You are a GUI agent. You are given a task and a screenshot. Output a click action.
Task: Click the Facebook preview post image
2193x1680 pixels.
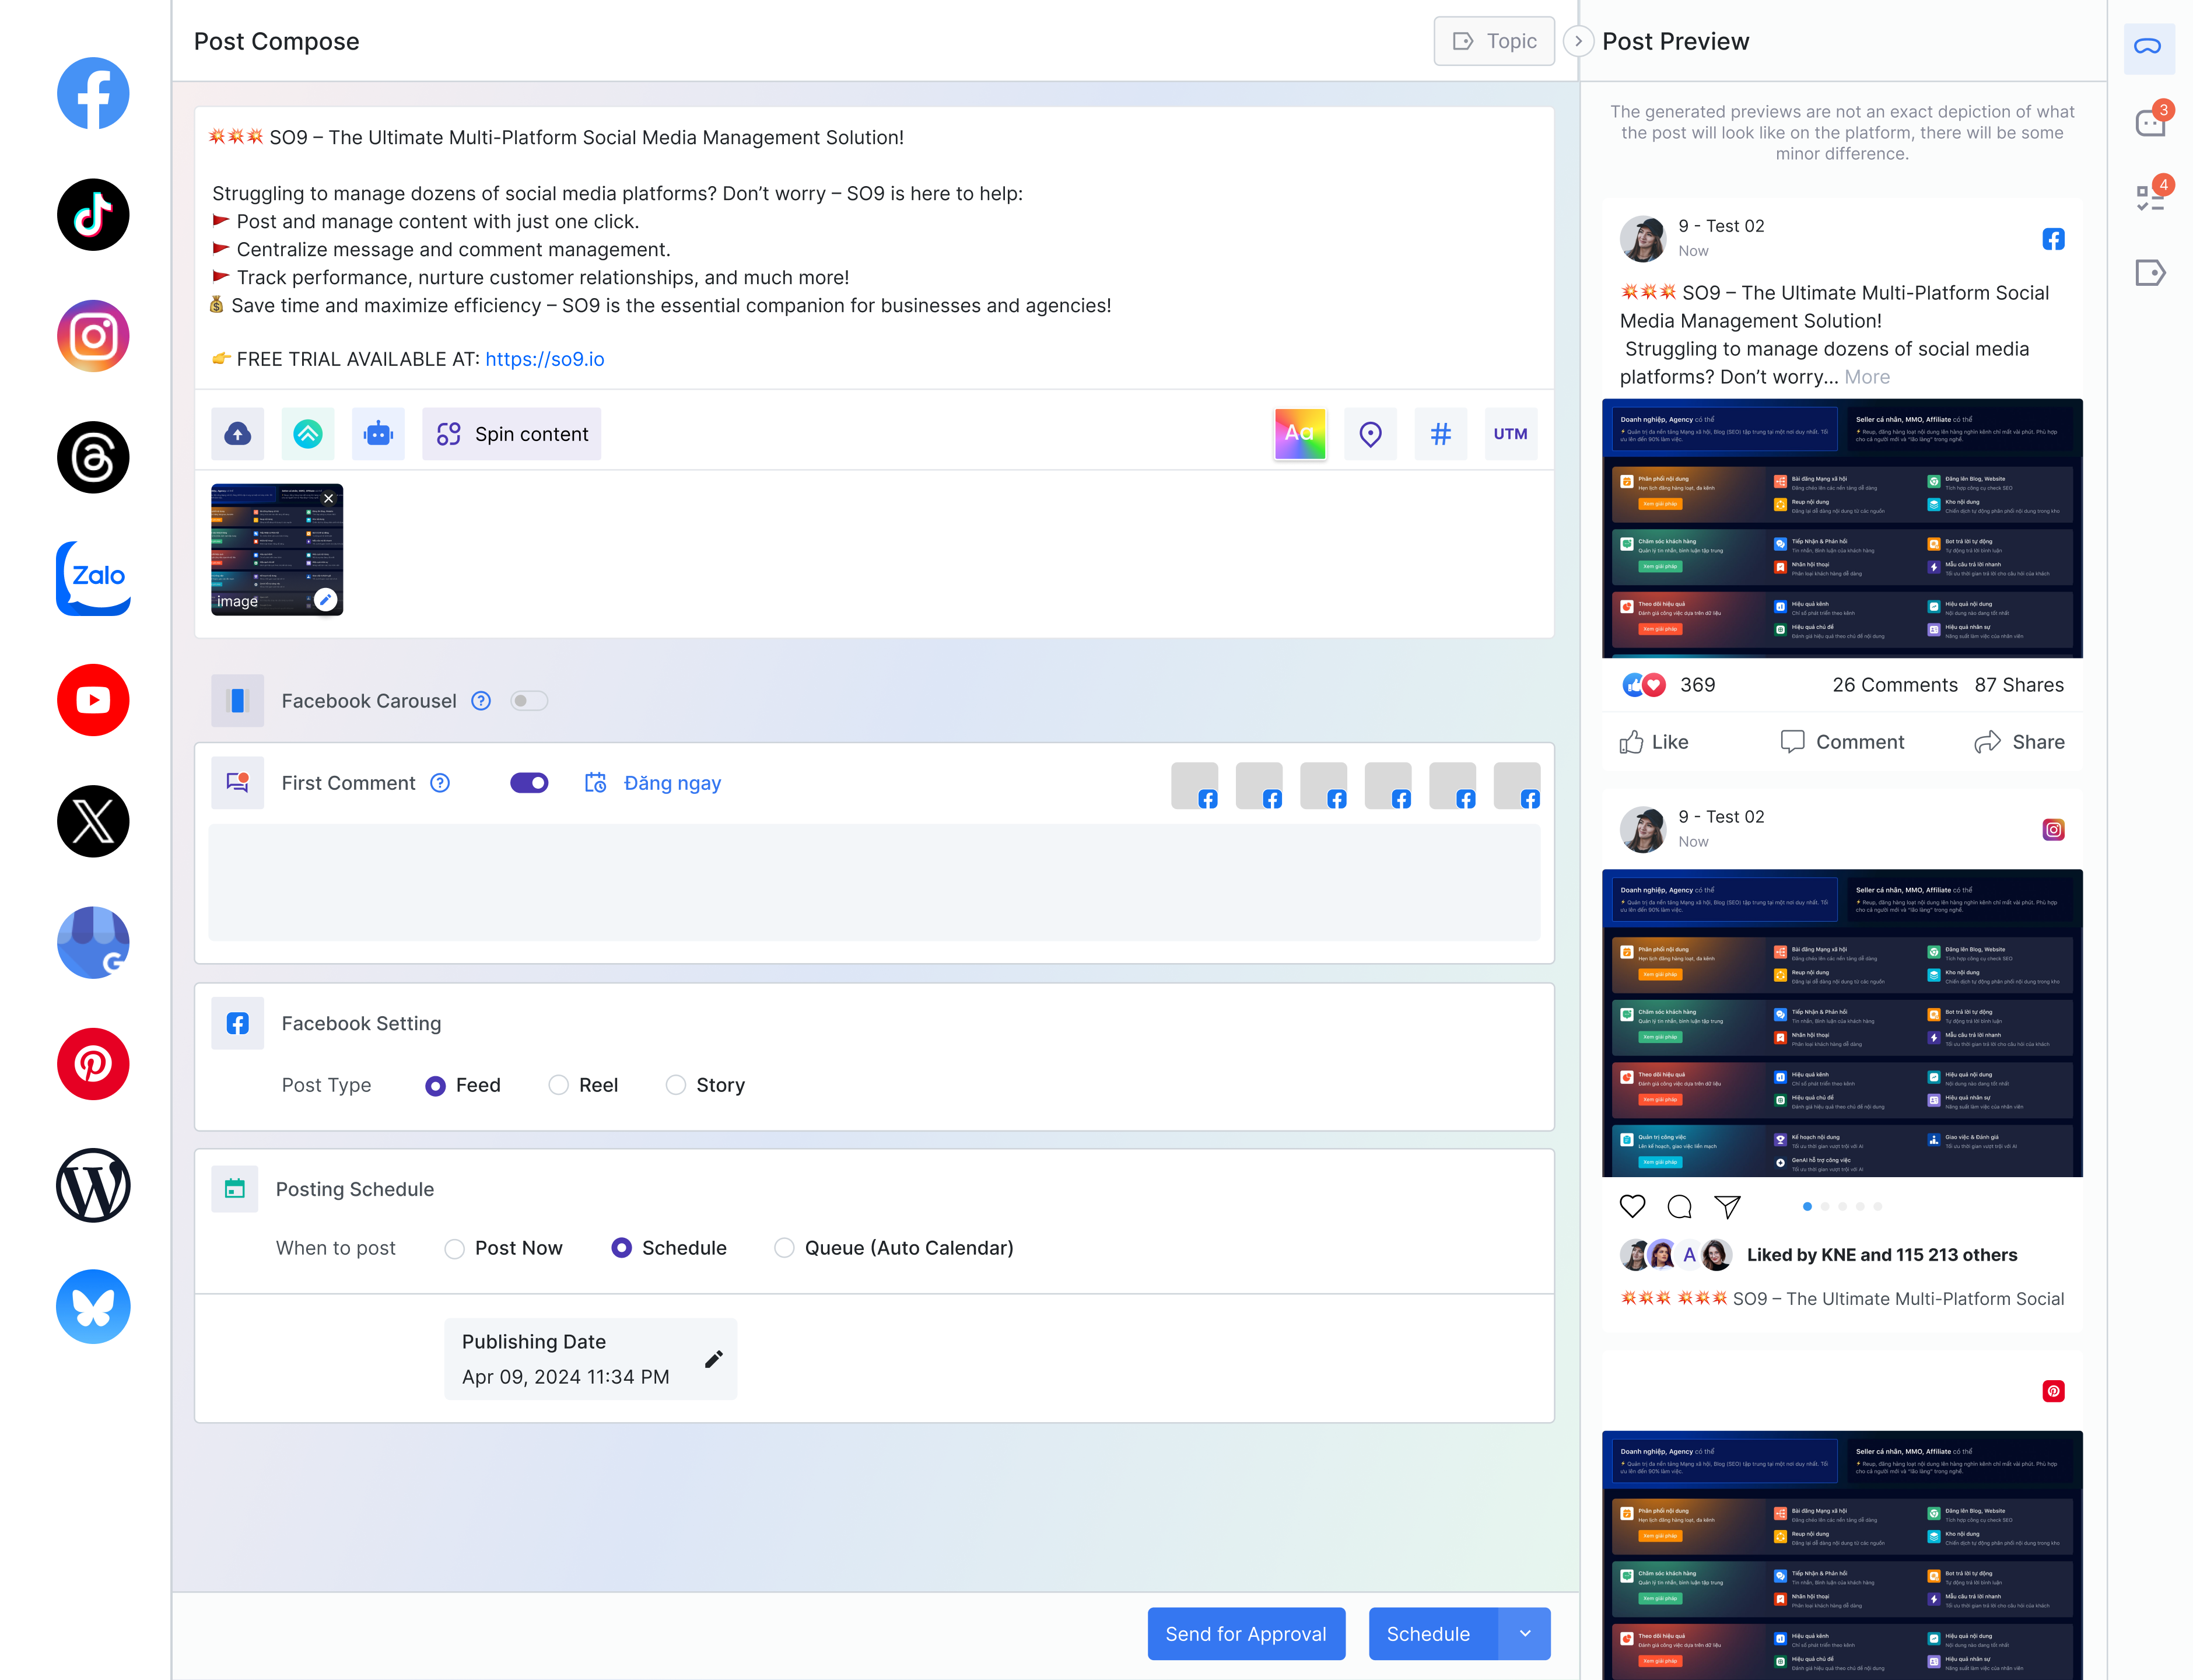[x=1842, y=528]
